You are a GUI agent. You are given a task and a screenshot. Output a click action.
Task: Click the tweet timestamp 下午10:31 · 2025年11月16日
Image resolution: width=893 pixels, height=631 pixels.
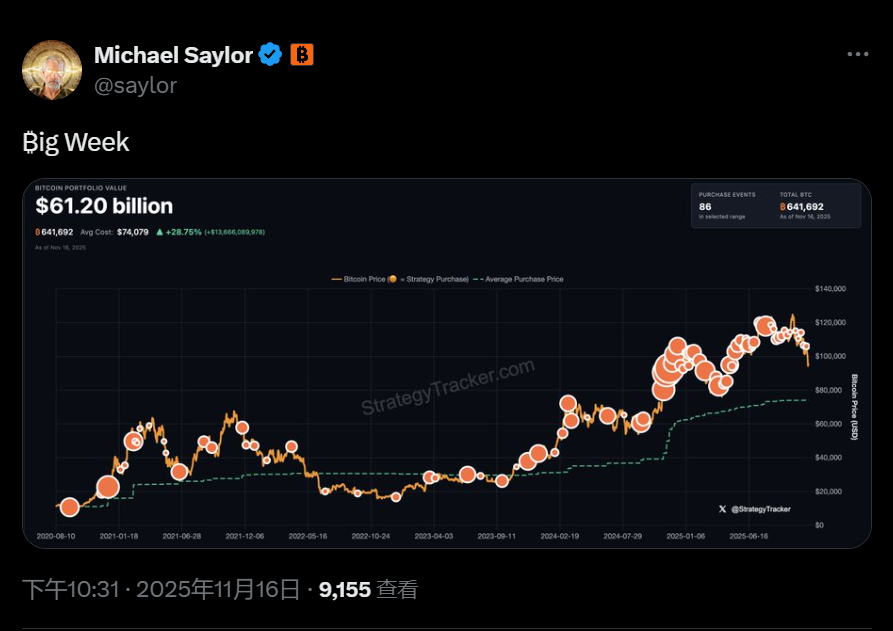pos(160,589)
